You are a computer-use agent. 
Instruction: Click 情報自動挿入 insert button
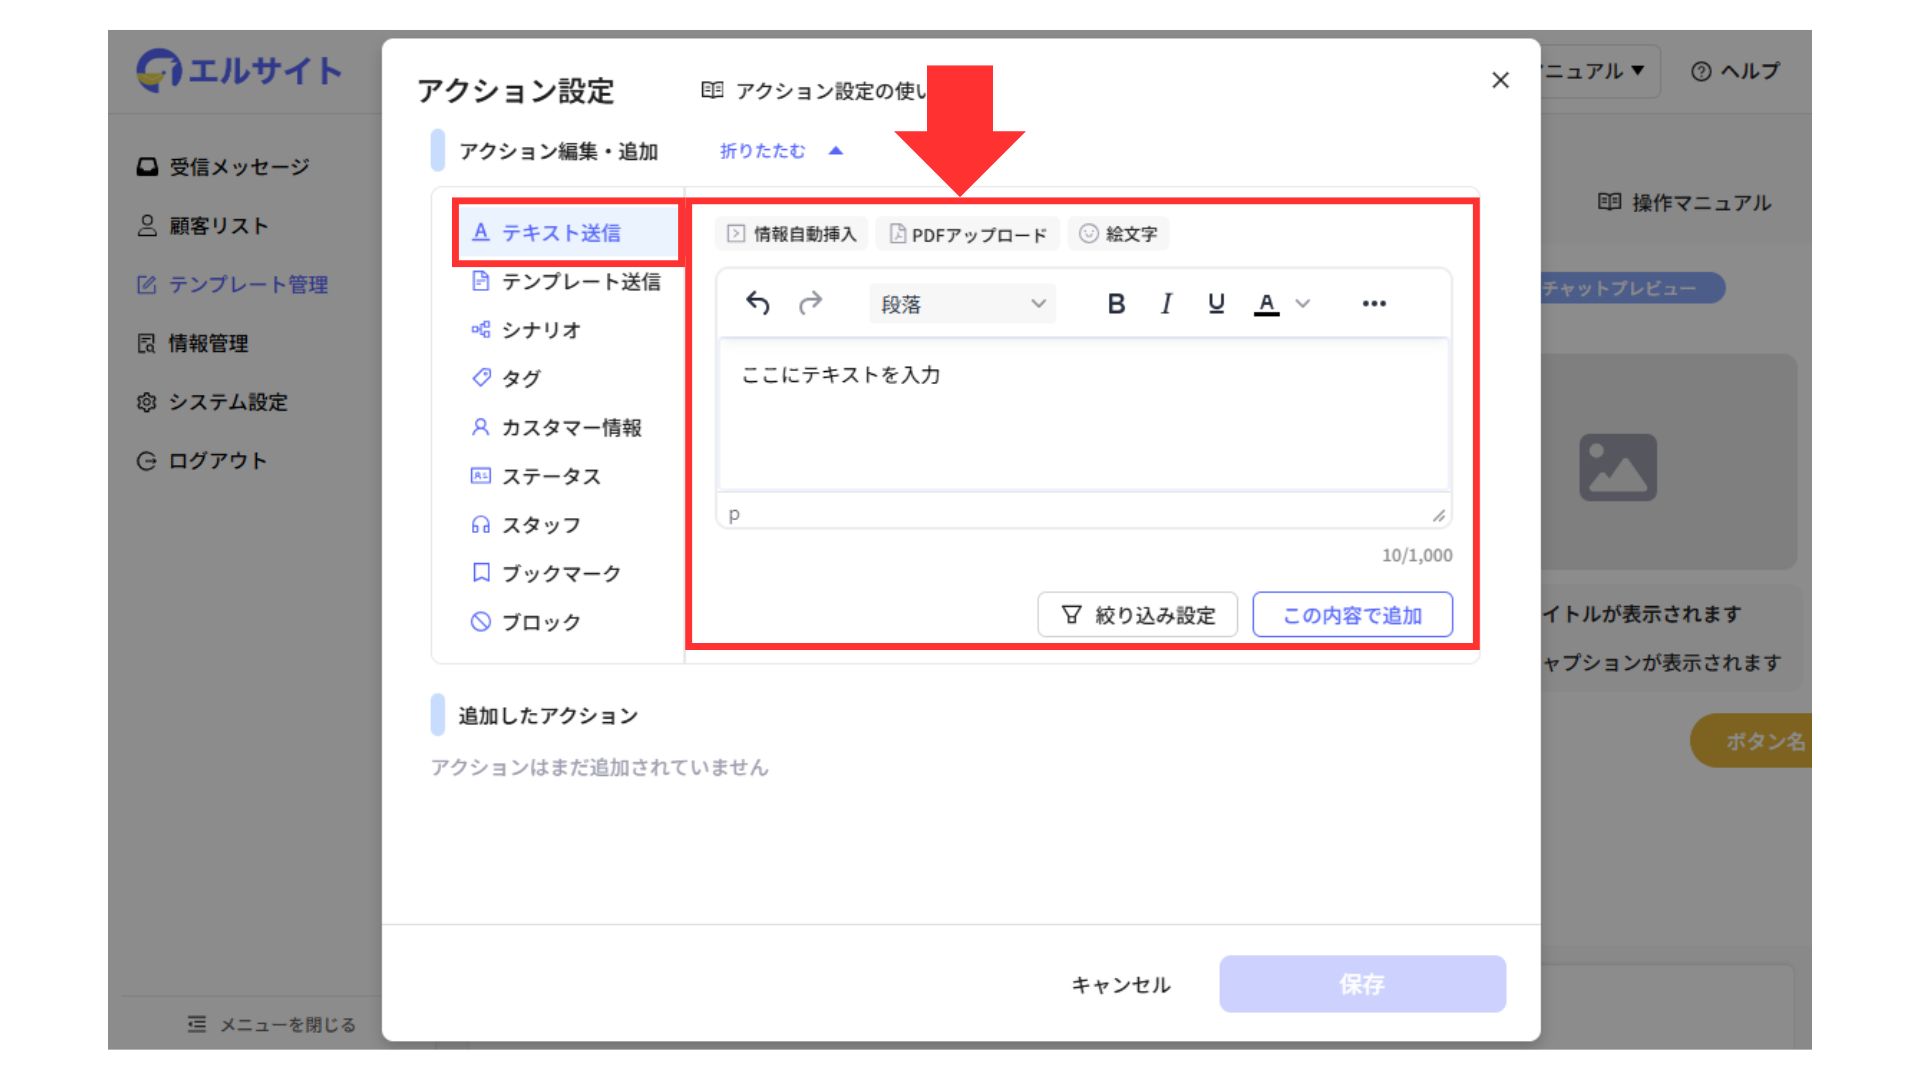point(792,234)
